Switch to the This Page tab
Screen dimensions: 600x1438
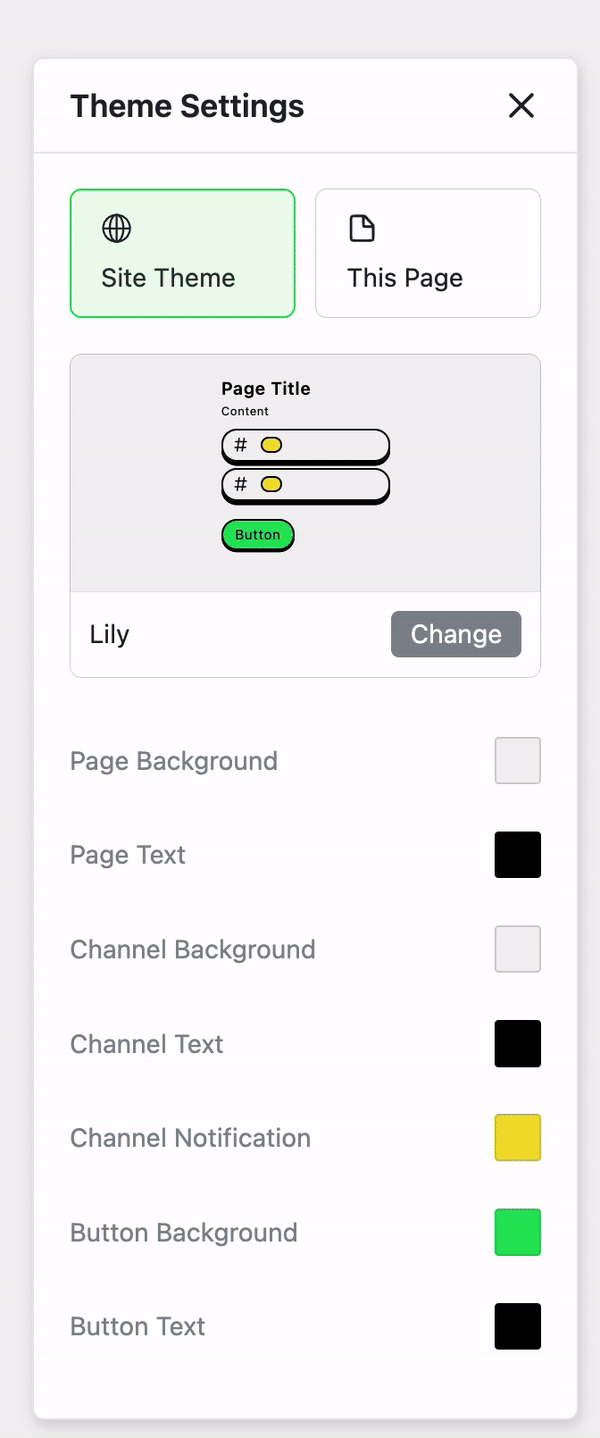428,254
